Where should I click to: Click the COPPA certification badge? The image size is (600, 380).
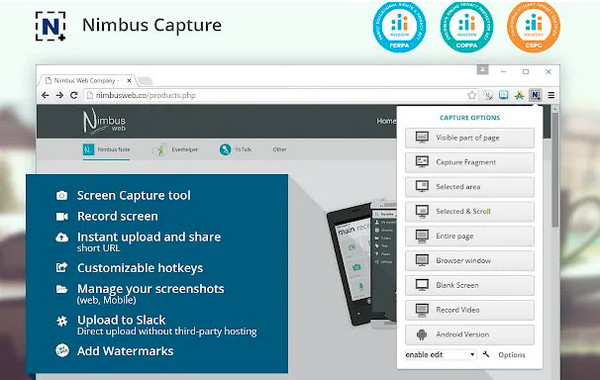[x=466, y=27]
